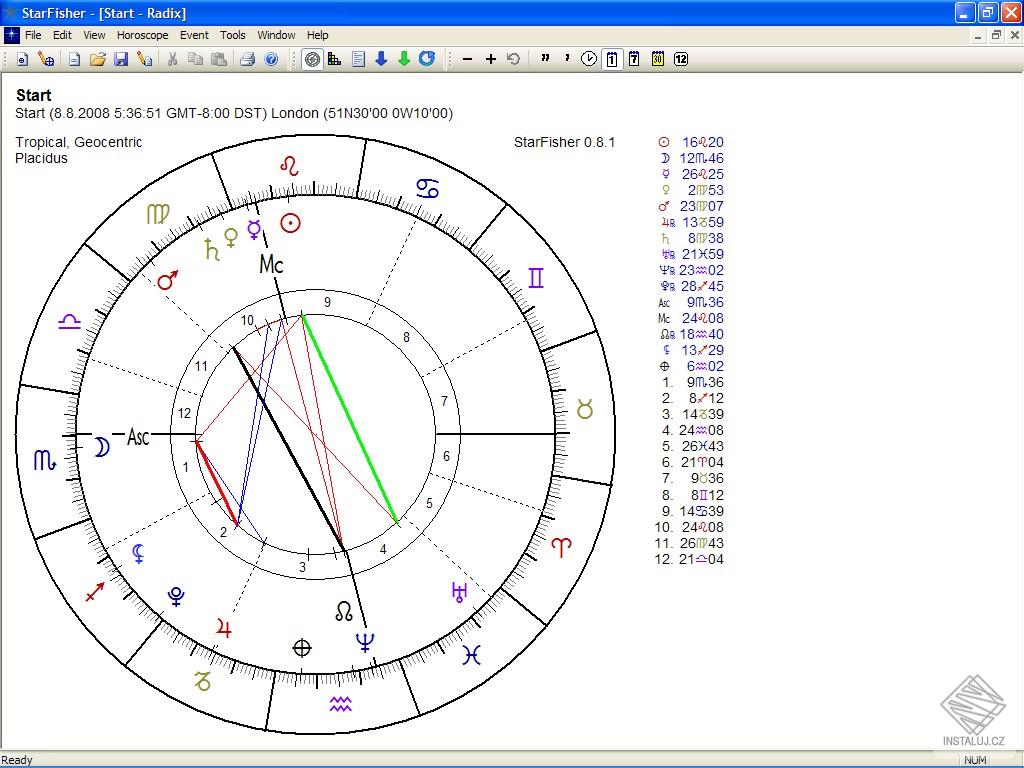1024x768 pixels.
Task: Print the horoscope using the printer icon
Action: pyautogui.click(x=247, y=59)
